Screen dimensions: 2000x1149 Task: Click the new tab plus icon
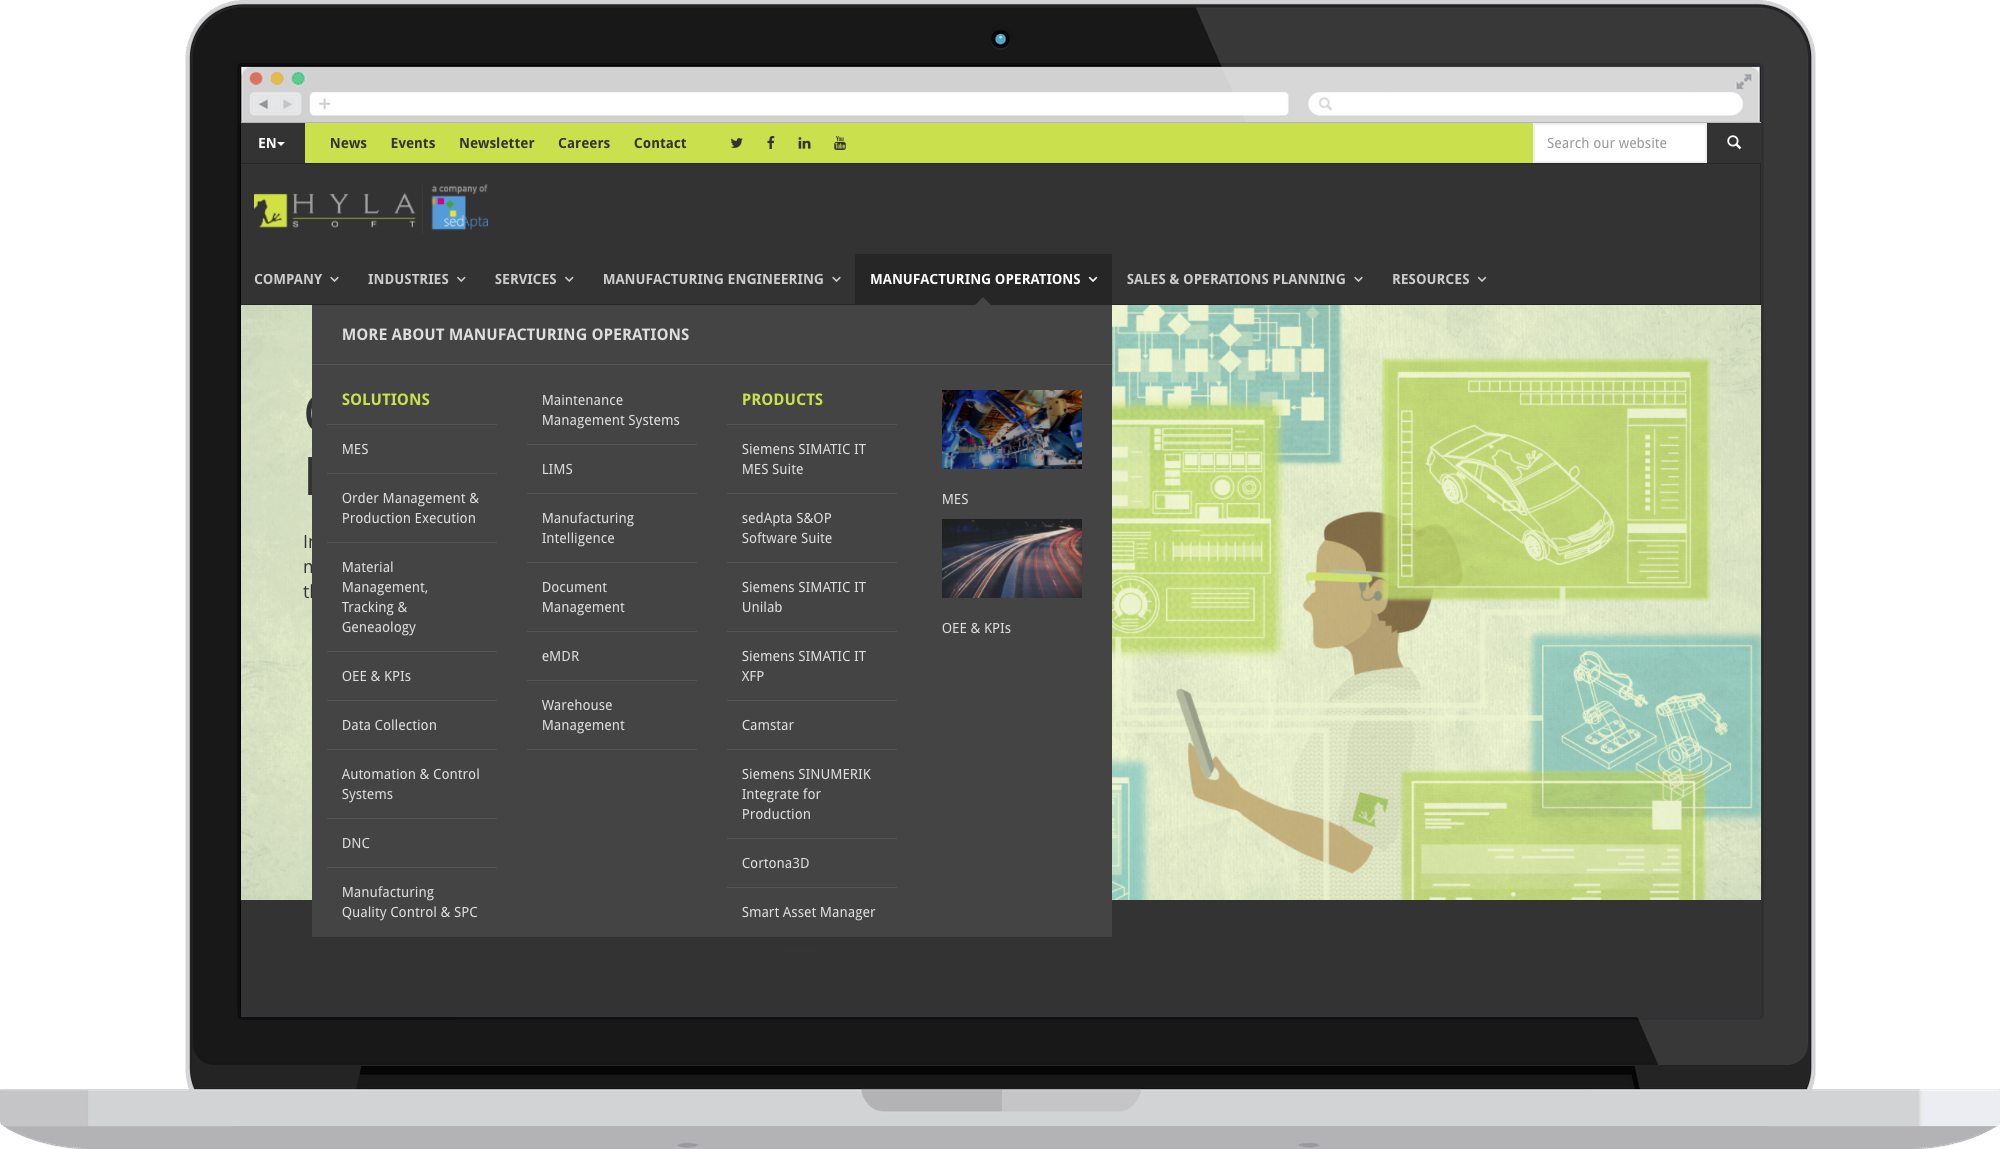324,104
